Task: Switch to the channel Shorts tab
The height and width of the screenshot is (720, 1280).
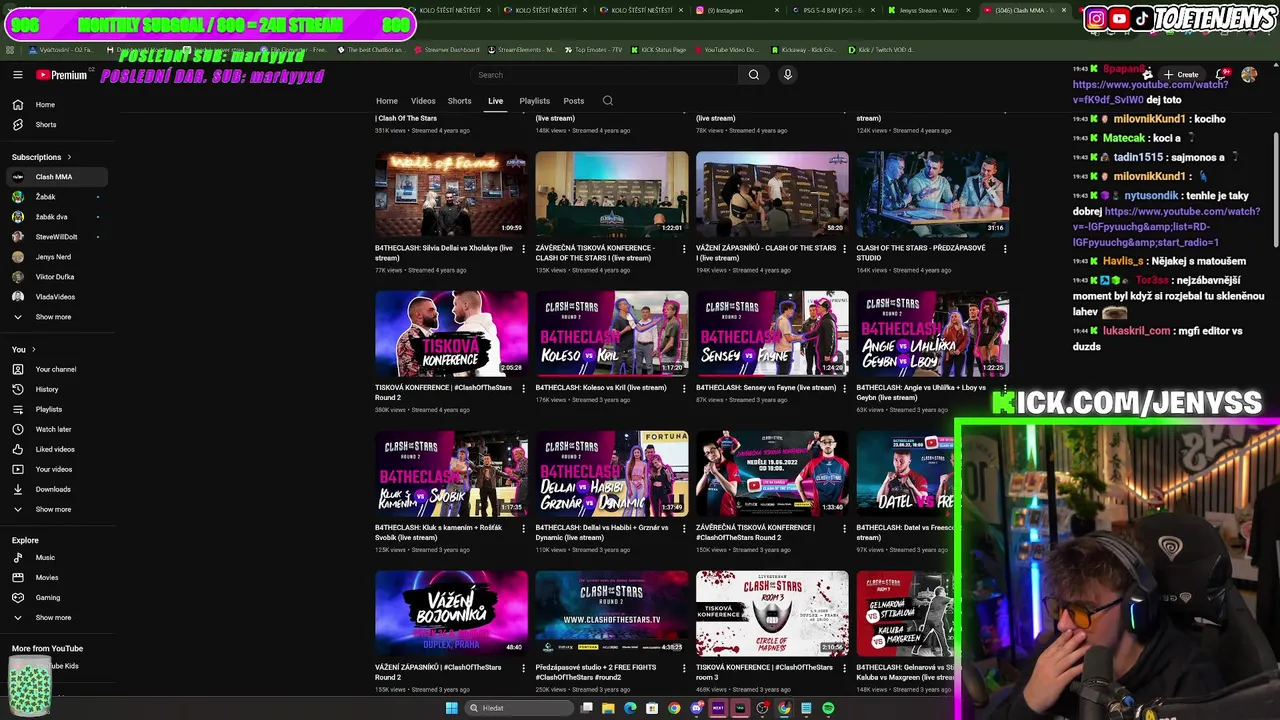Action: click(460, 101)
